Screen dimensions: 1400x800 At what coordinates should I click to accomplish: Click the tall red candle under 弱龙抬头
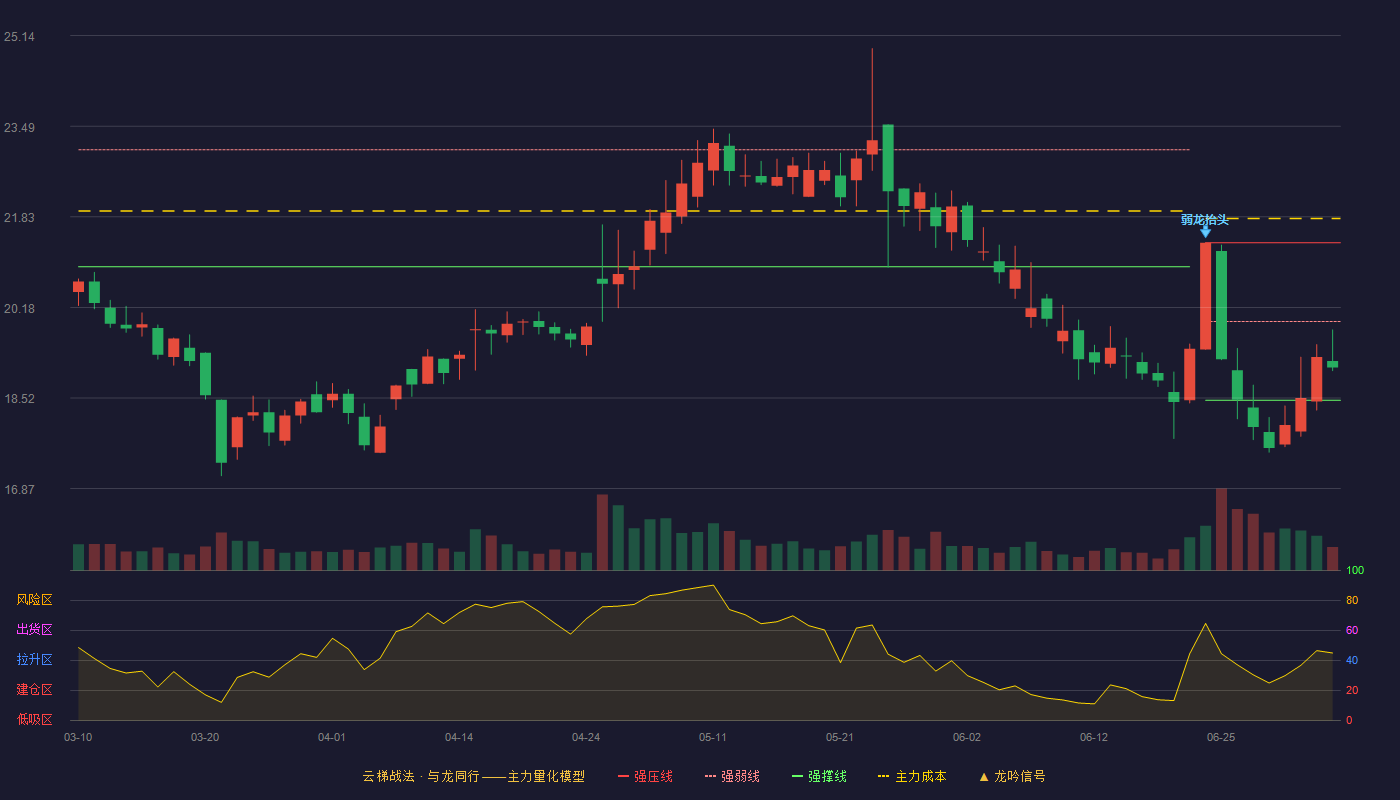[1205, 296]
